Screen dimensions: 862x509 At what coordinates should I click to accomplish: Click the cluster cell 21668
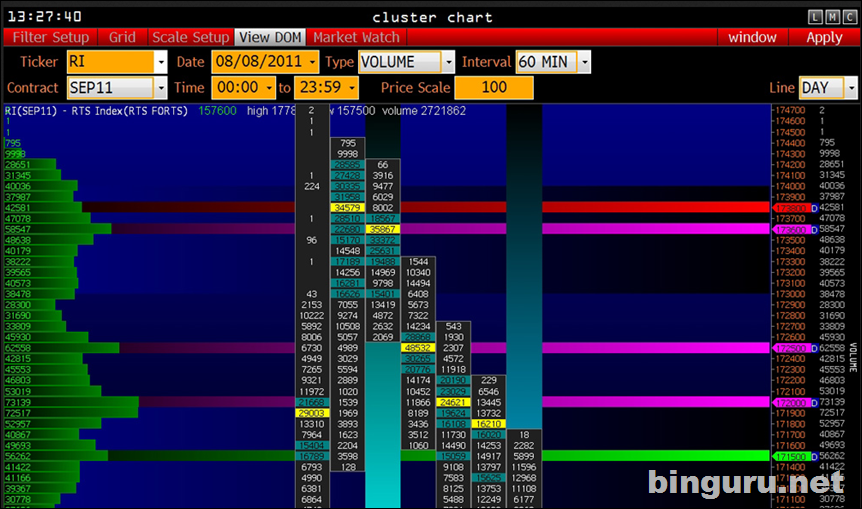click(x=312, y=402)
